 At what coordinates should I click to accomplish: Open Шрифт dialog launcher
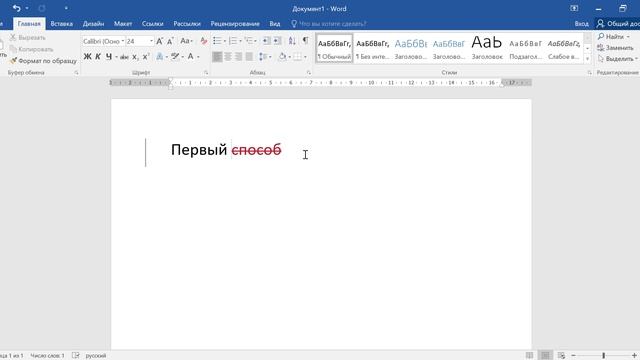pos(206,73)
